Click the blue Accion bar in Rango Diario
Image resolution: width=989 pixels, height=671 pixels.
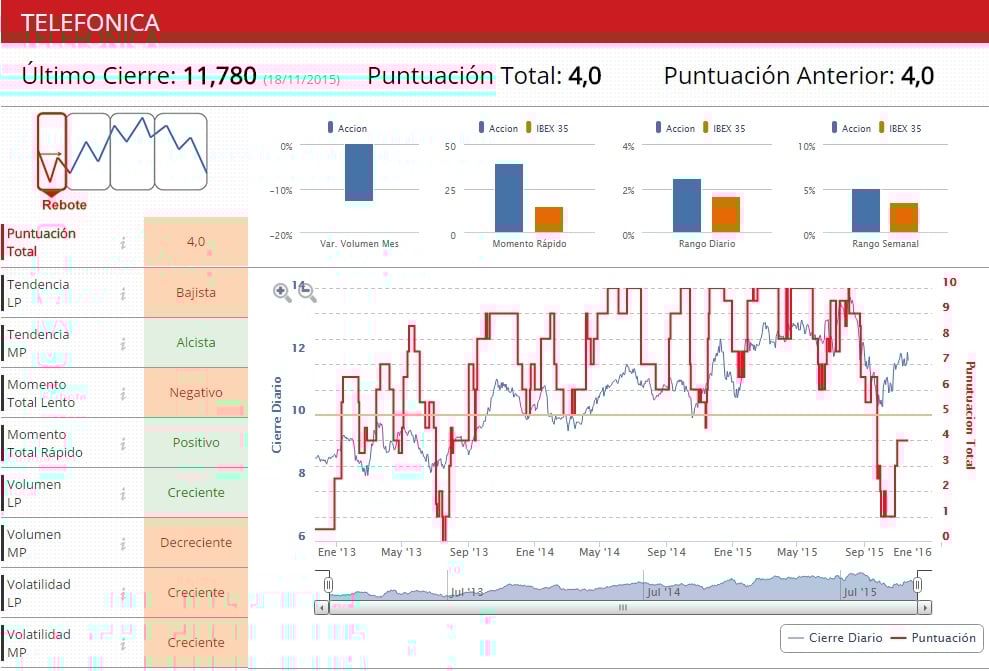[x=687, y=206]
